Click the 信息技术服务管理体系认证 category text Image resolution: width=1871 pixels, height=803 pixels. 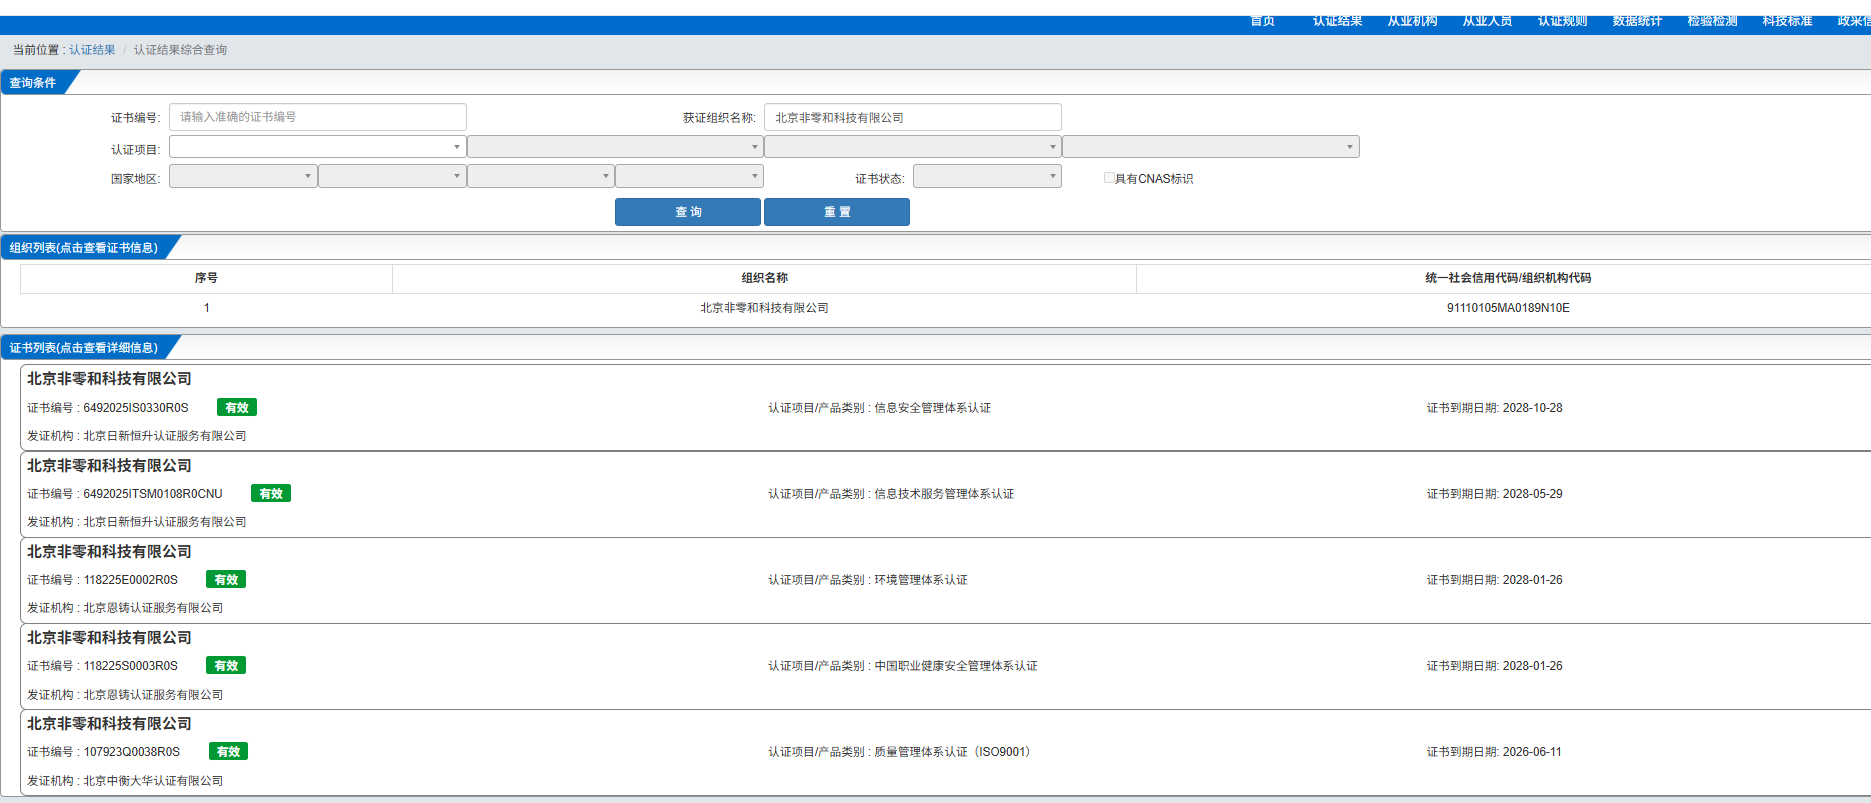(x=944, y=494)
